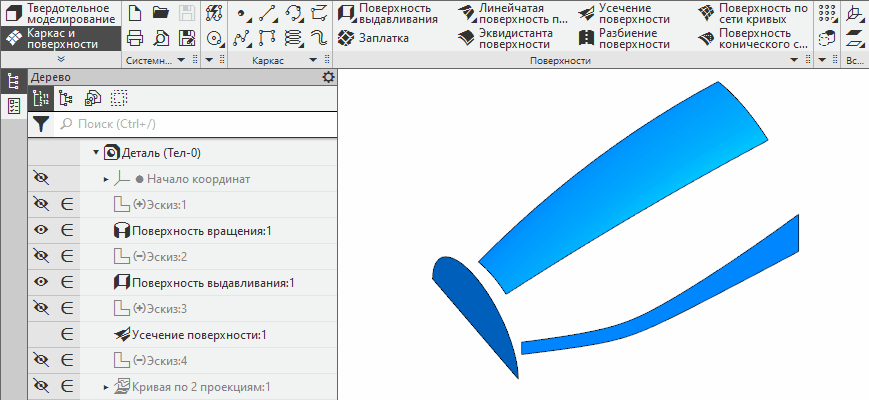Screen dimensions: 869x400
Task: Hide Поверхность вращения:1 via eye icon
Action: (x=41, y=230)
